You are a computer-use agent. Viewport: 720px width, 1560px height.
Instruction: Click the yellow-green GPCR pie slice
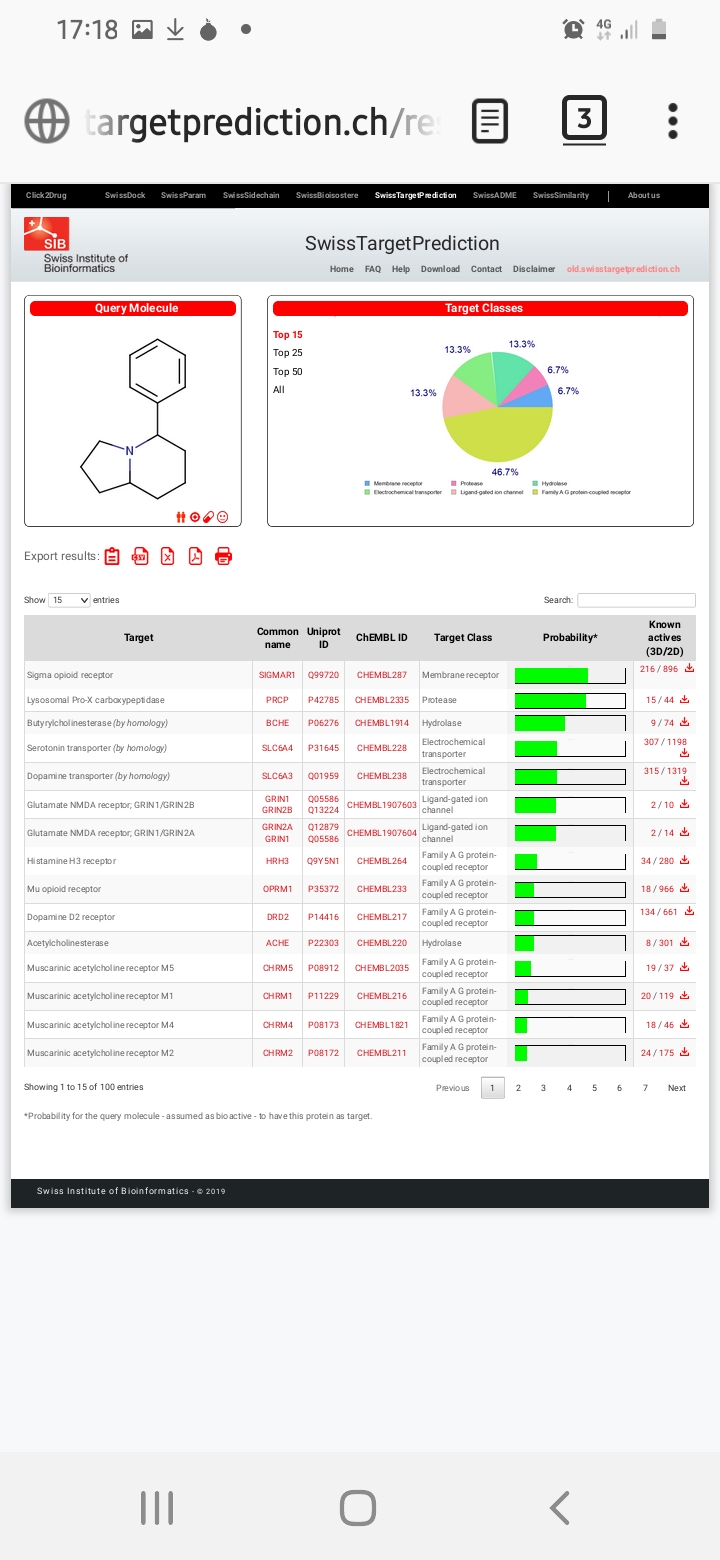(497, 433)
